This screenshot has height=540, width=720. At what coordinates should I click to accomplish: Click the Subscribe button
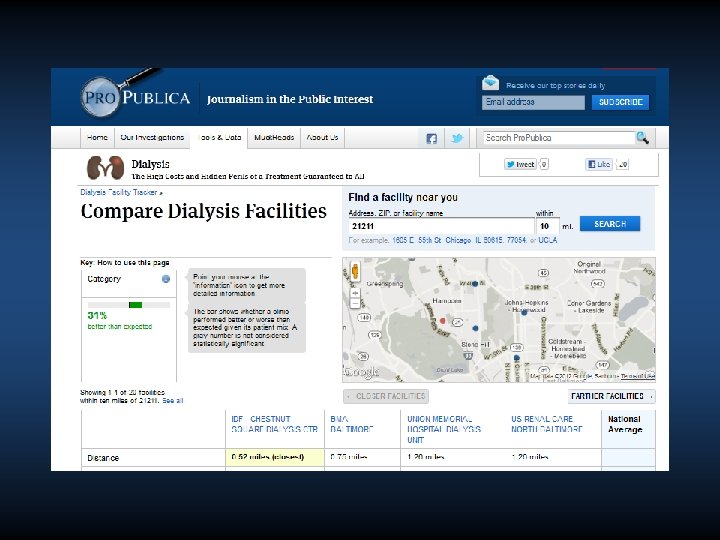point(620,102)
